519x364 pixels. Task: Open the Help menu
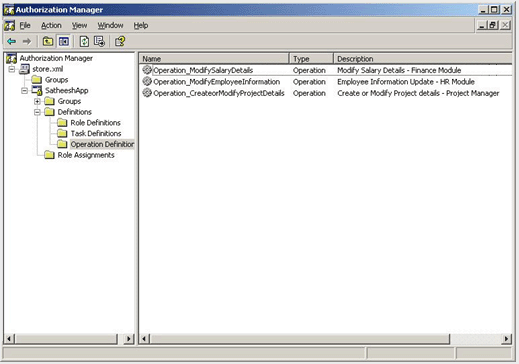point(141,26)
